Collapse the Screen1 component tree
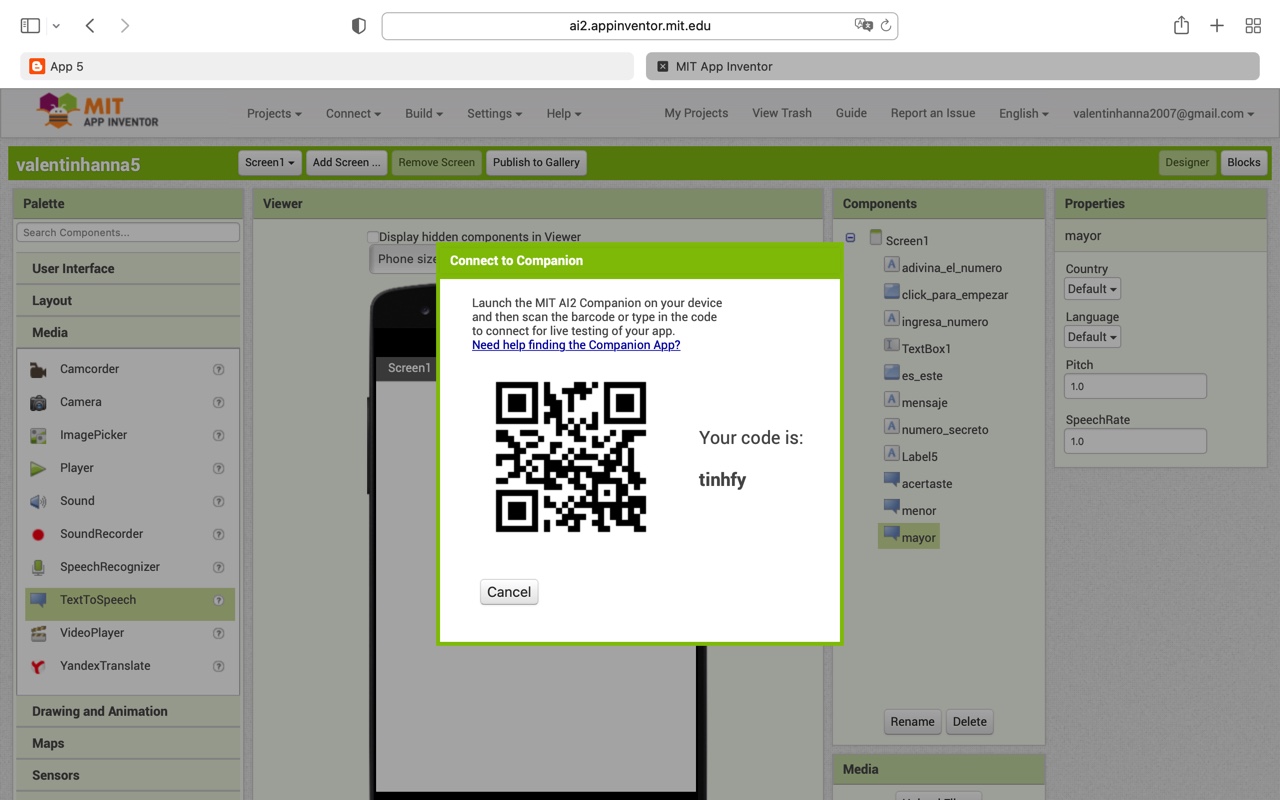The height and width of the screenshot is (800, 1280). [x=850, y=238]
